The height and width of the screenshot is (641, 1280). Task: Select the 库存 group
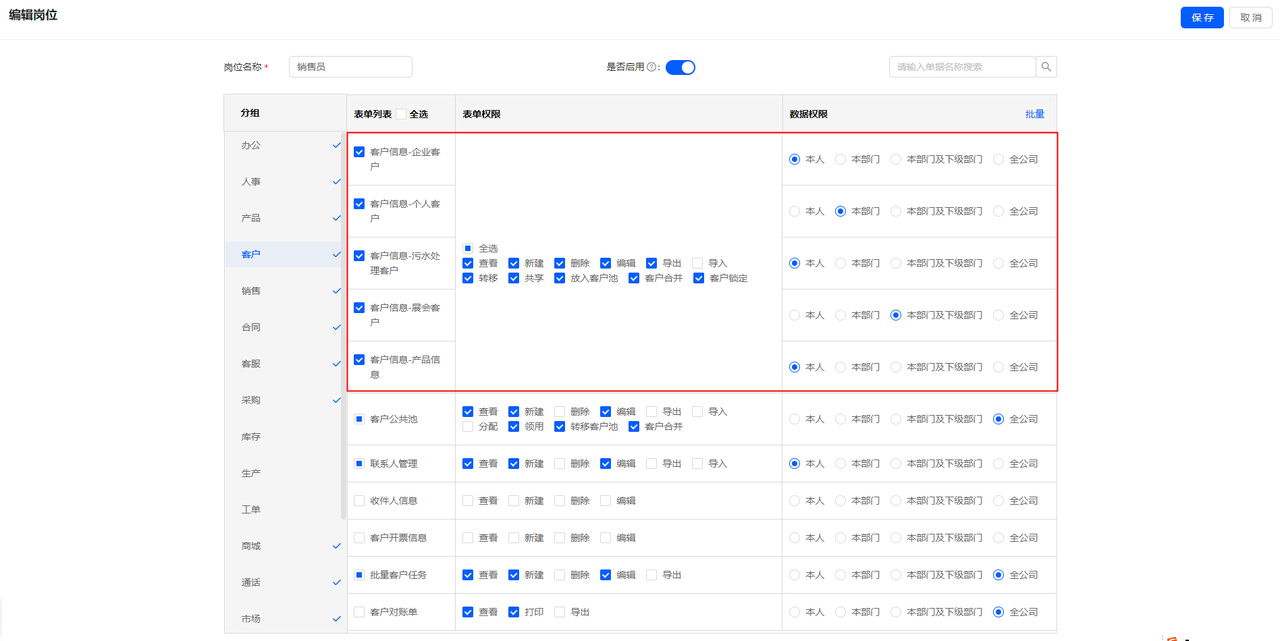pos(284,437)
